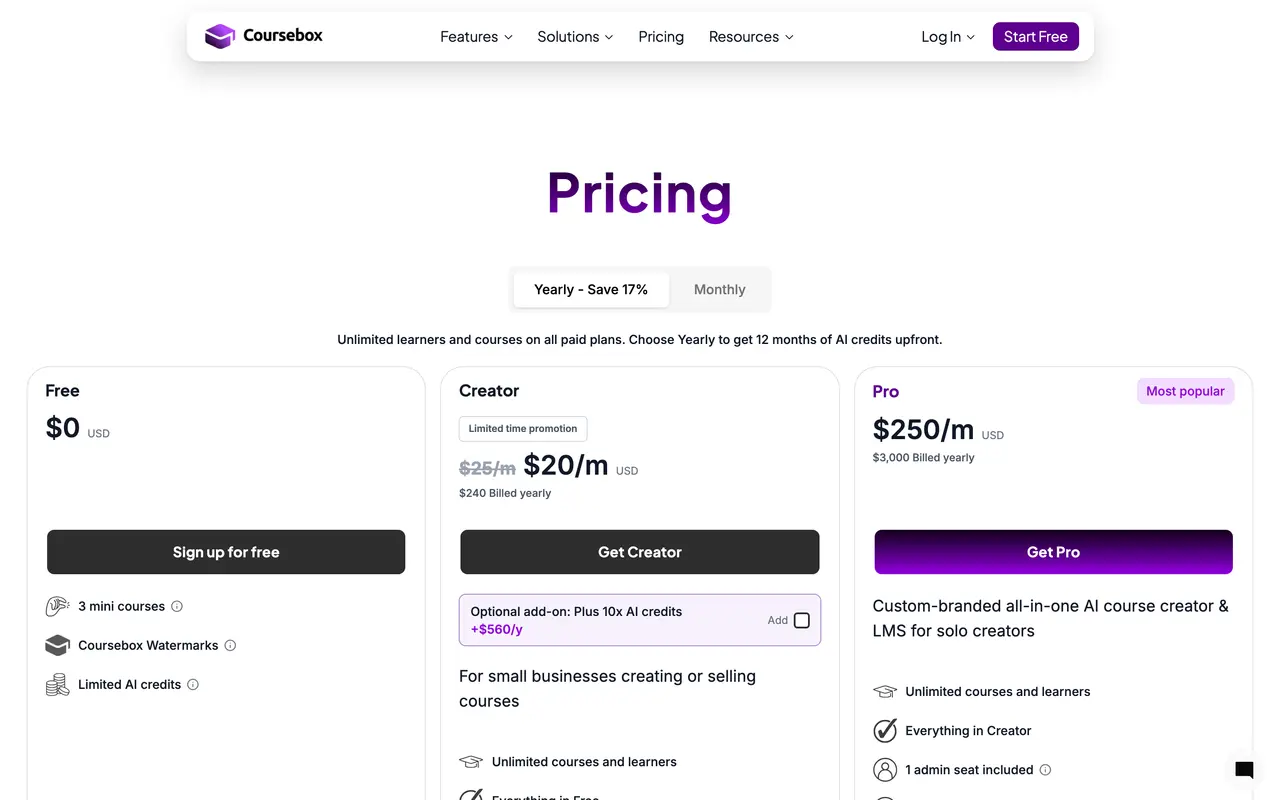1280x800 pixels.
Task: Click the $20/m Creator price
Action: (566, 465)
